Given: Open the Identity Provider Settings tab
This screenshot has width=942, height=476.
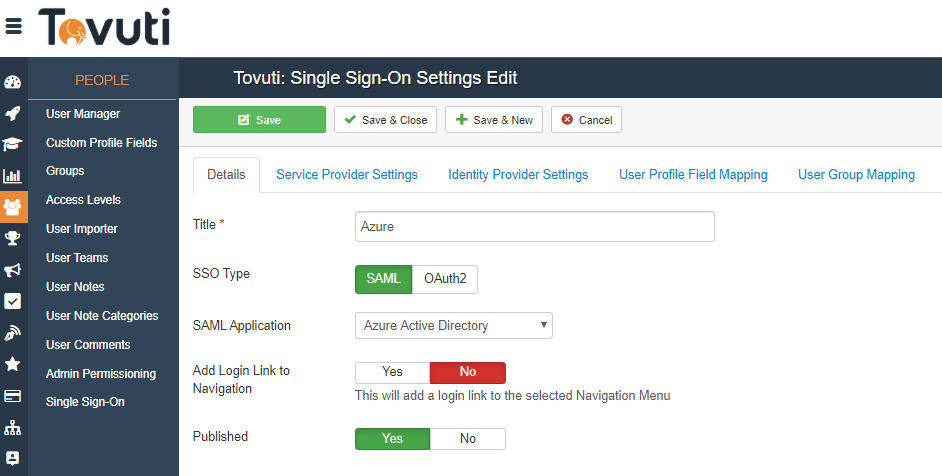Looking at the screenshot, I should pos(518,174).
